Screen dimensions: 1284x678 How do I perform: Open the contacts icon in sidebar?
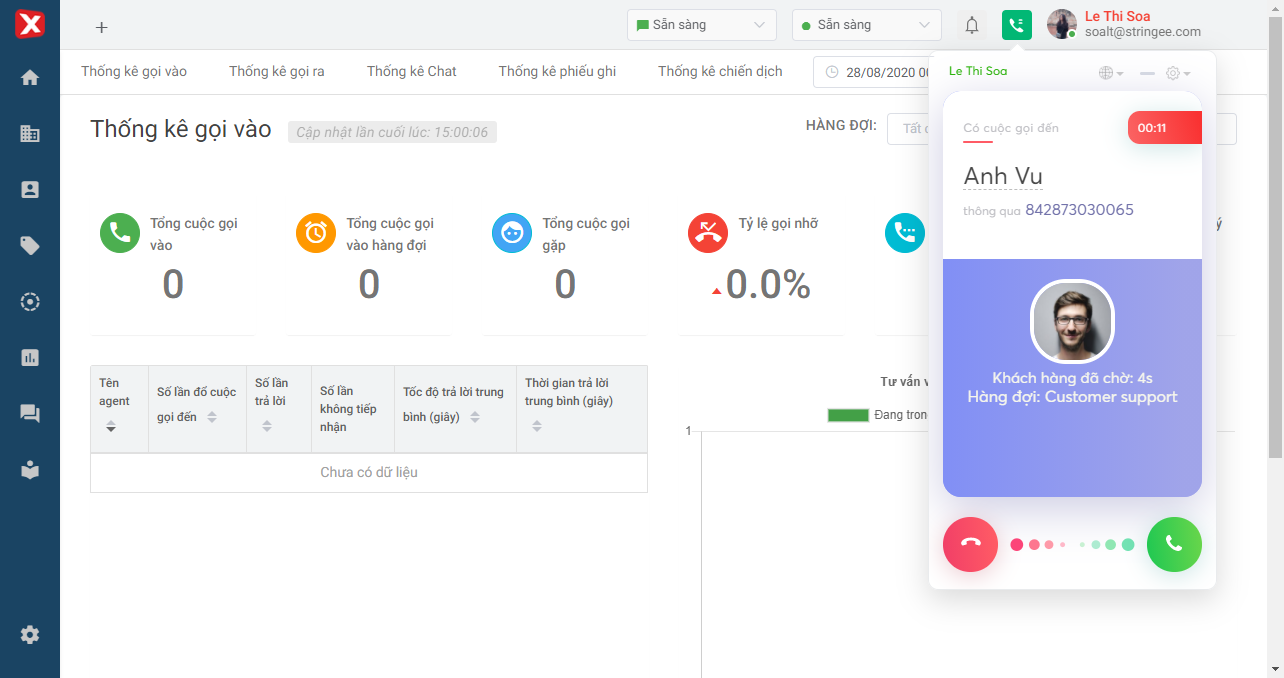[x=30, y=189]
